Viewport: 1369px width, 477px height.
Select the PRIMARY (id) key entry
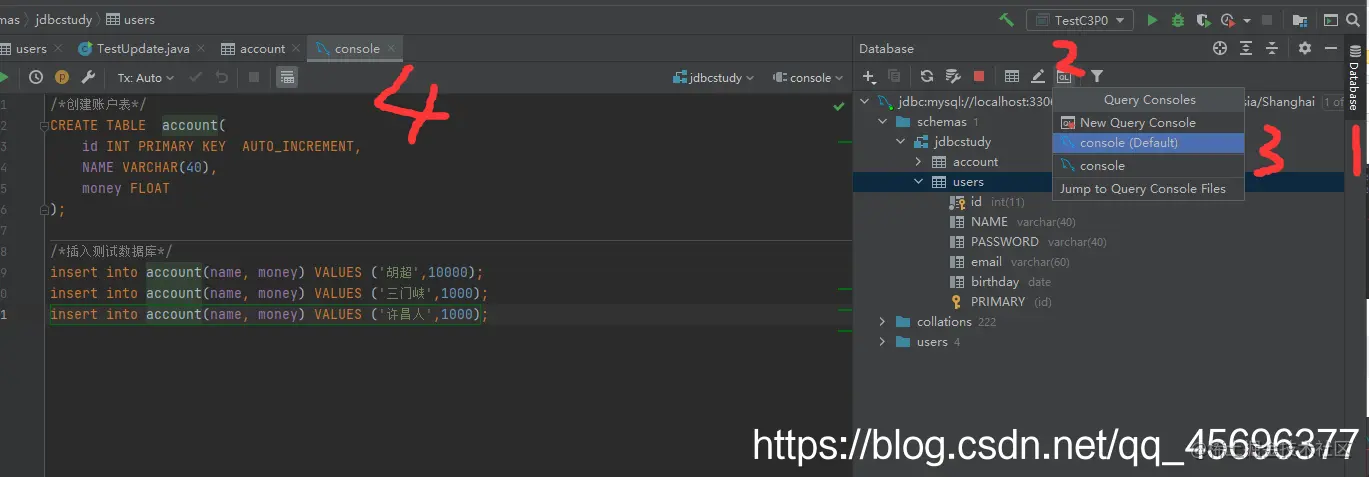tap(1000, 302)
